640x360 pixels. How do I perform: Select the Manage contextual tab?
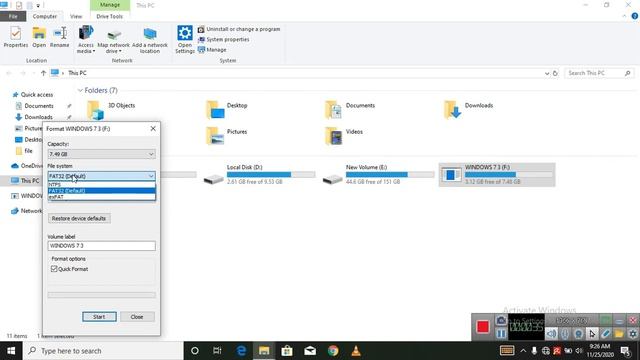coord(110,5)
